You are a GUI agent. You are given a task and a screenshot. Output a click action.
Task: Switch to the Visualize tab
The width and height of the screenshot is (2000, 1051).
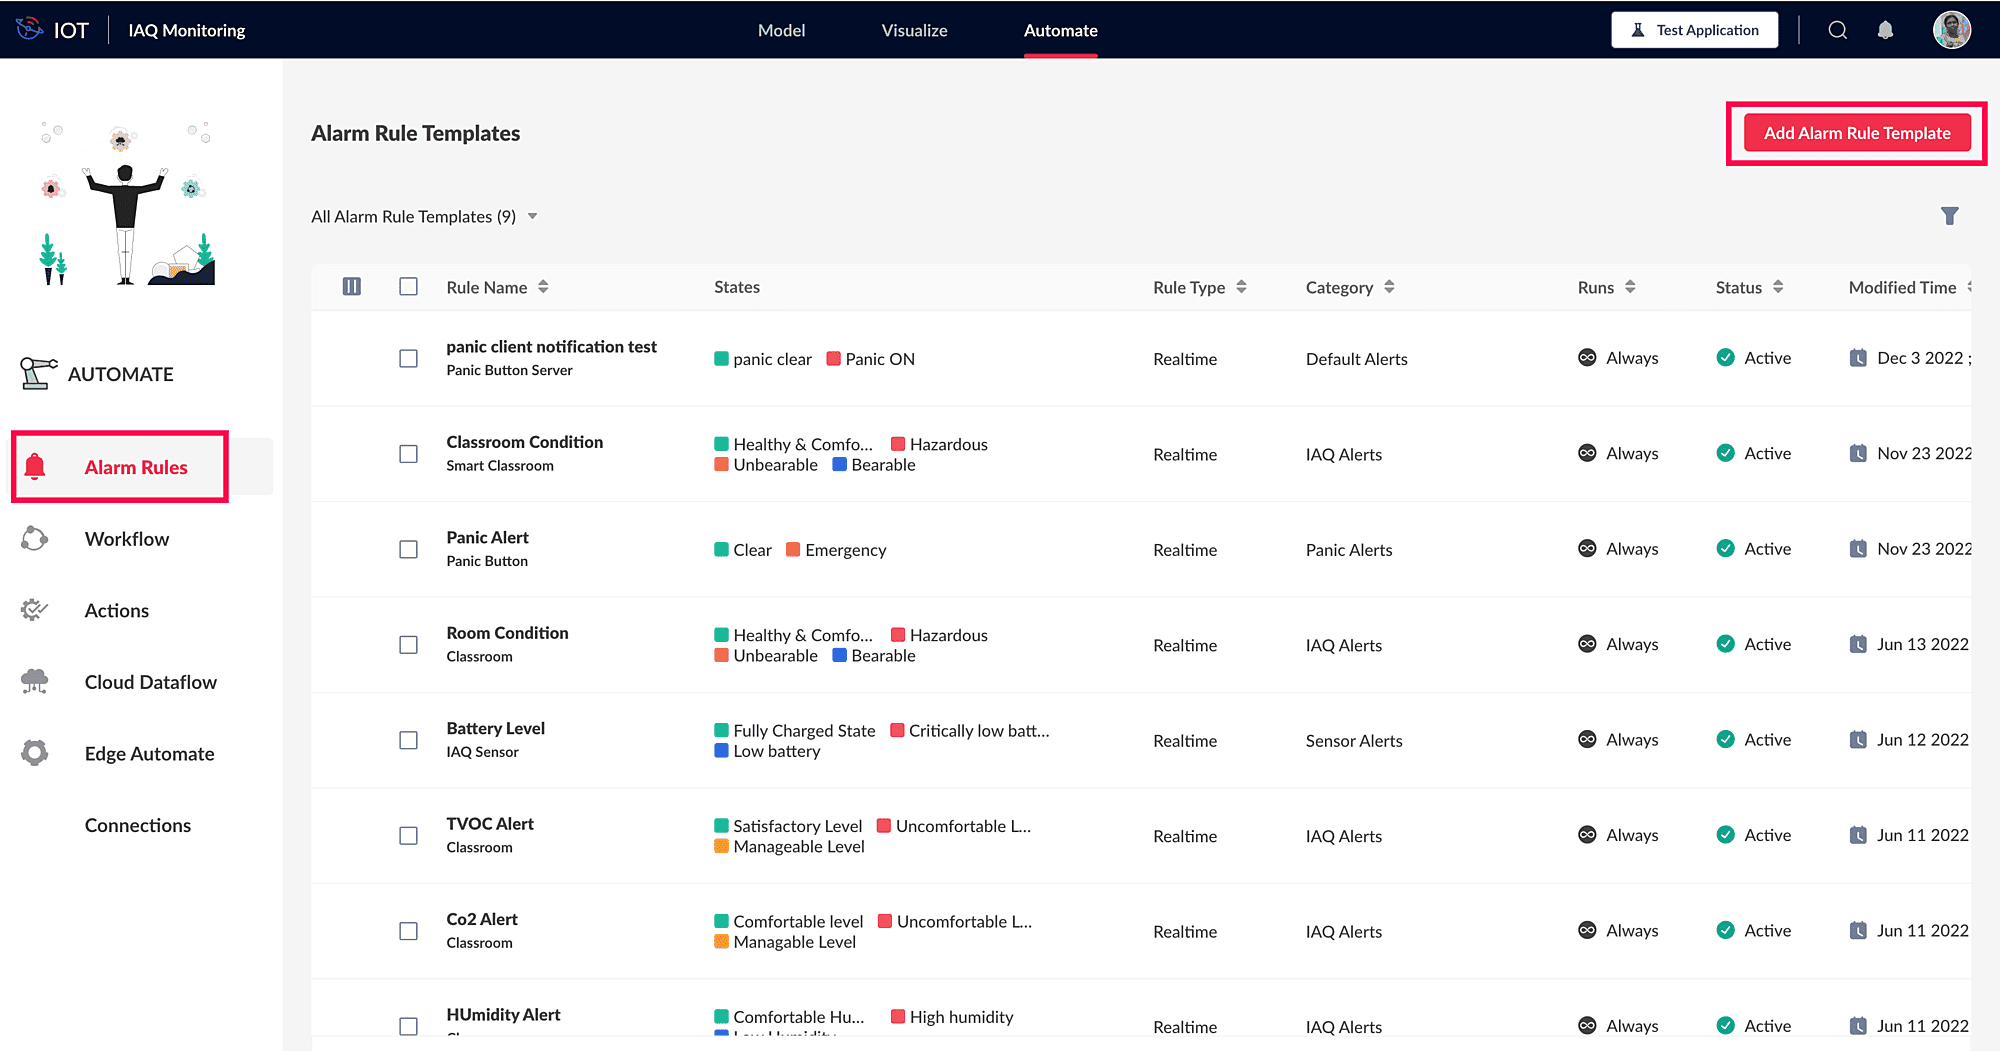[914, 31]
